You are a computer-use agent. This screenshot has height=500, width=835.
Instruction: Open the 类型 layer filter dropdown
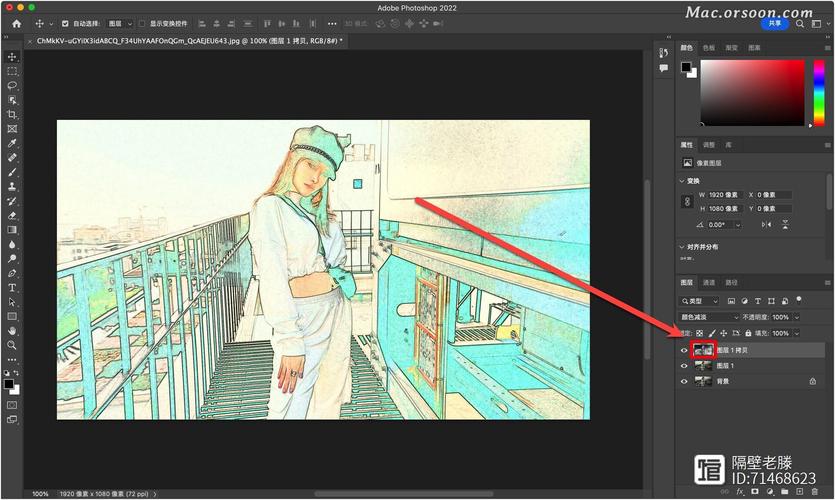tap(699, 301)
